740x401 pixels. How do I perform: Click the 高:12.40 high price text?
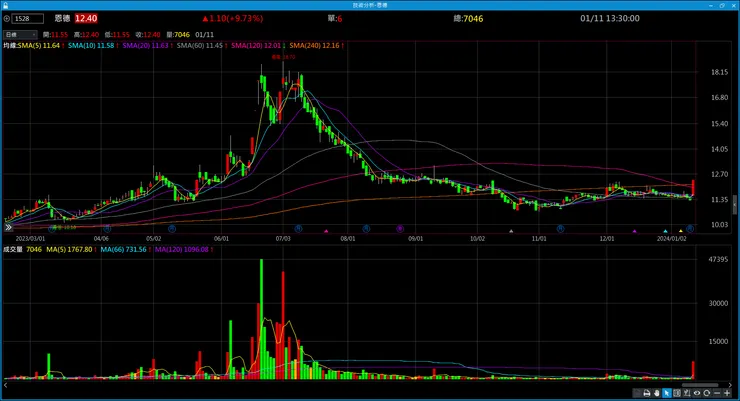pos(86,35)
